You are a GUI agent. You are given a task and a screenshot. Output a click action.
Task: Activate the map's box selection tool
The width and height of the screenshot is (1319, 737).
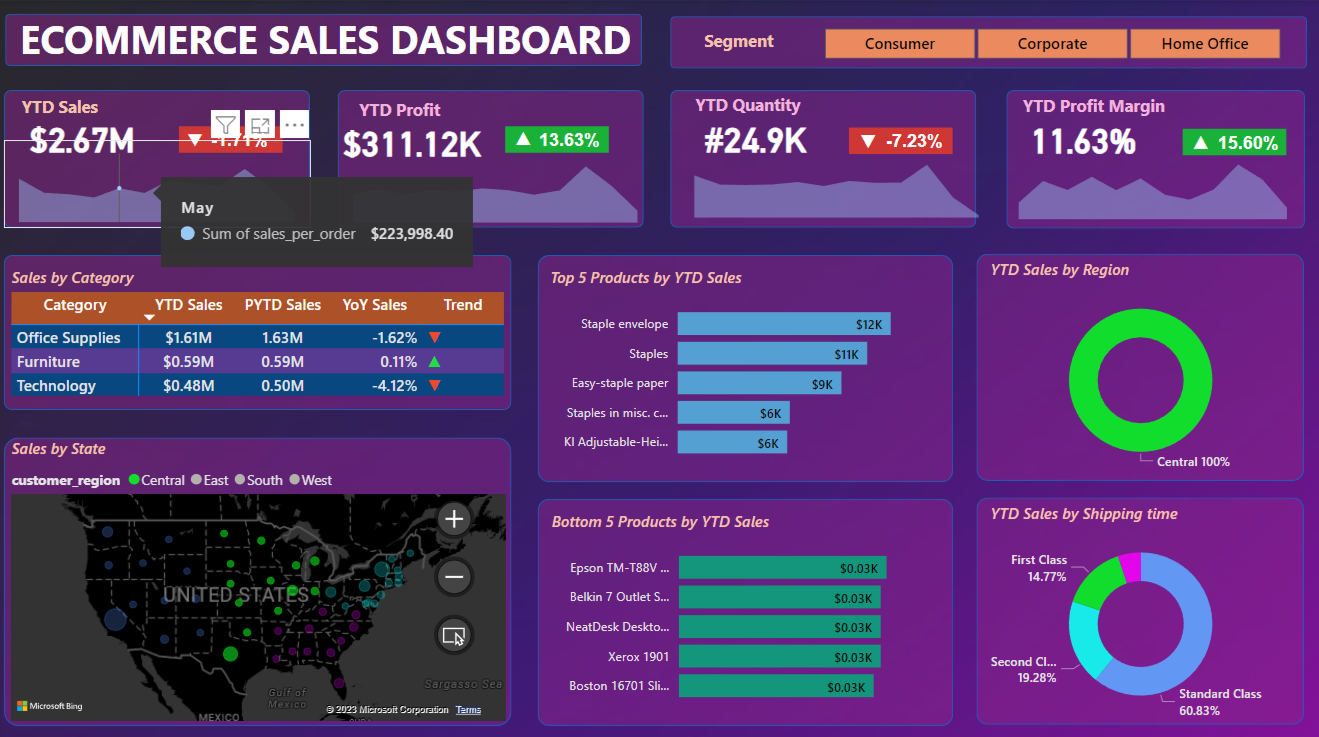pyautogui.click(x=453, y=635)
